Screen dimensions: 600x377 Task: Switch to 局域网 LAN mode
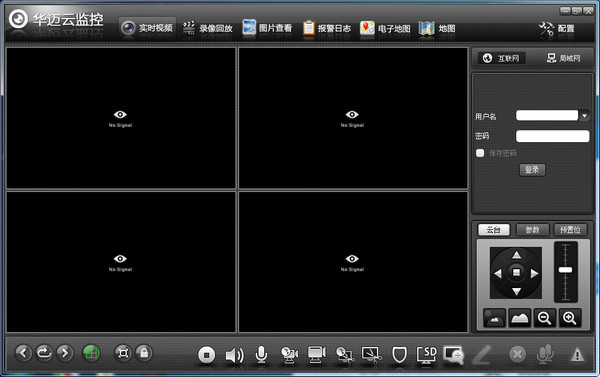[563, 58]
